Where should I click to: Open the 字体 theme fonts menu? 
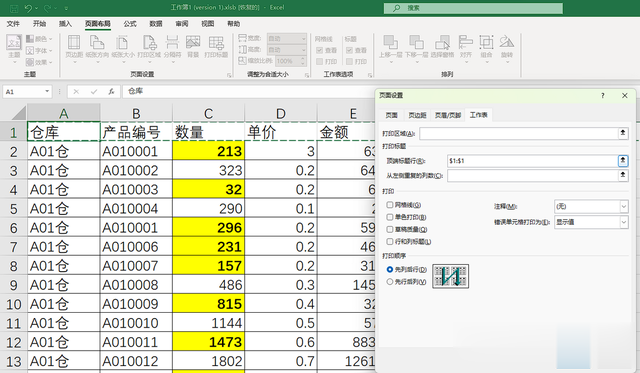[39, 51]
